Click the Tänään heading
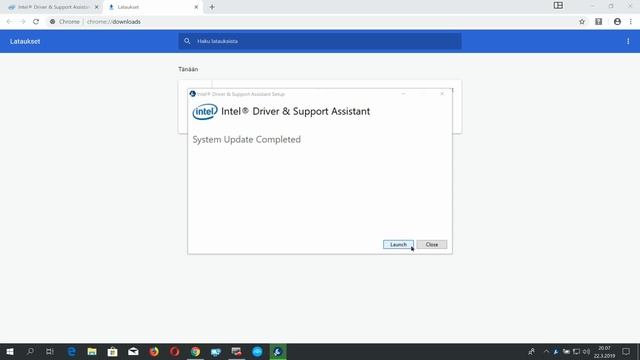The image size is (640, 360). 188,69
